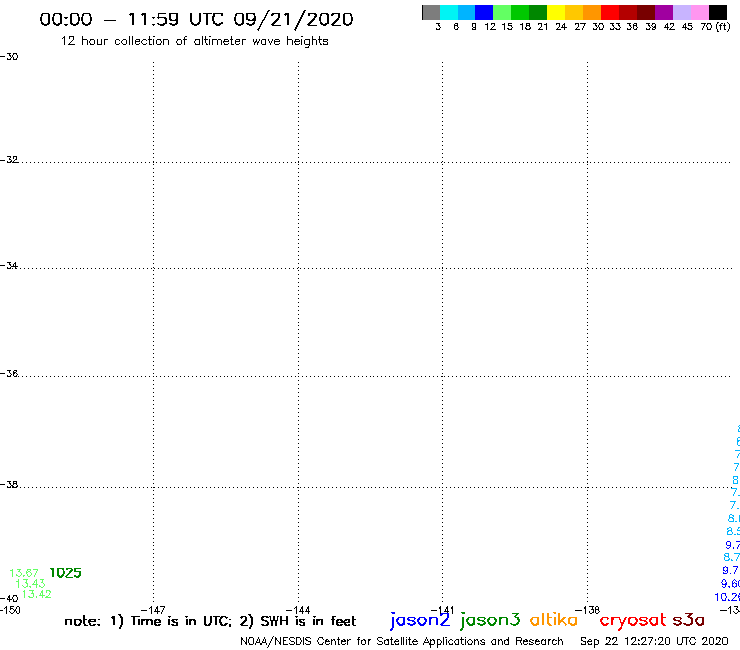
Task: Click the 13.43 wave height reading
Action: point(30,583)
